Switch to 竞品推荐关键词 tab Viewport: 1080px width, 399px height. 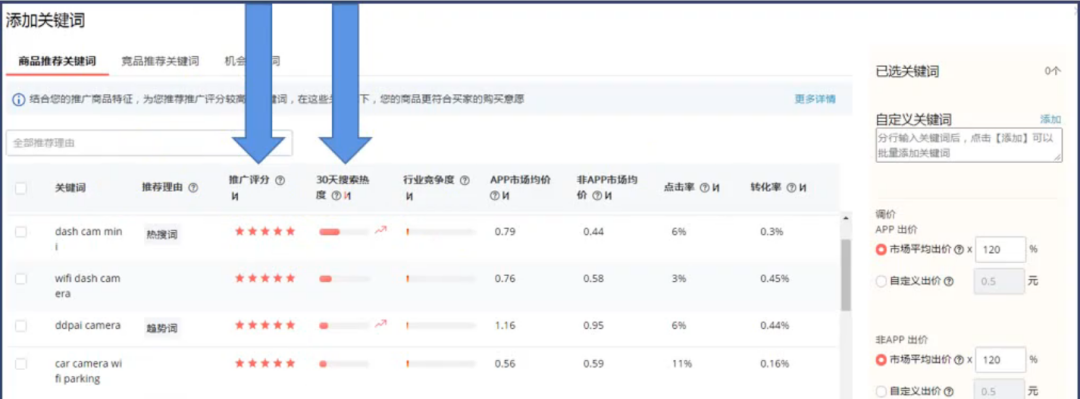[160, 61]
